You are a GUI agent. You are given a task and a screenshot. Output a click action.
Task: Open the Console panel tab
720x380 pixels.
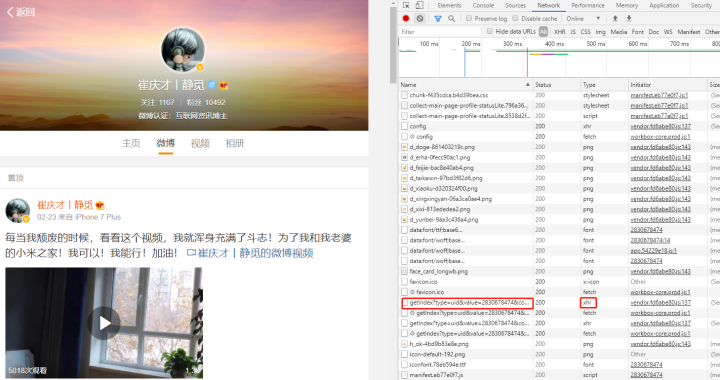pos(483,6)
